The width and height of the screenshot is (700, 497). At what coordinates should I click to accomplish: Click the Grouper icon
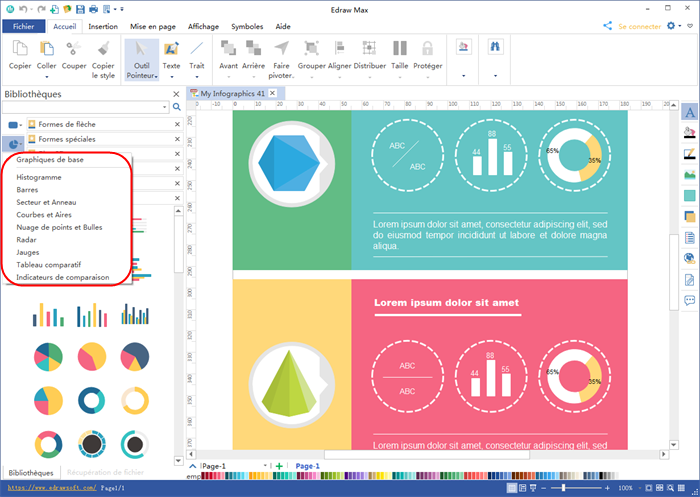(312, 49)
